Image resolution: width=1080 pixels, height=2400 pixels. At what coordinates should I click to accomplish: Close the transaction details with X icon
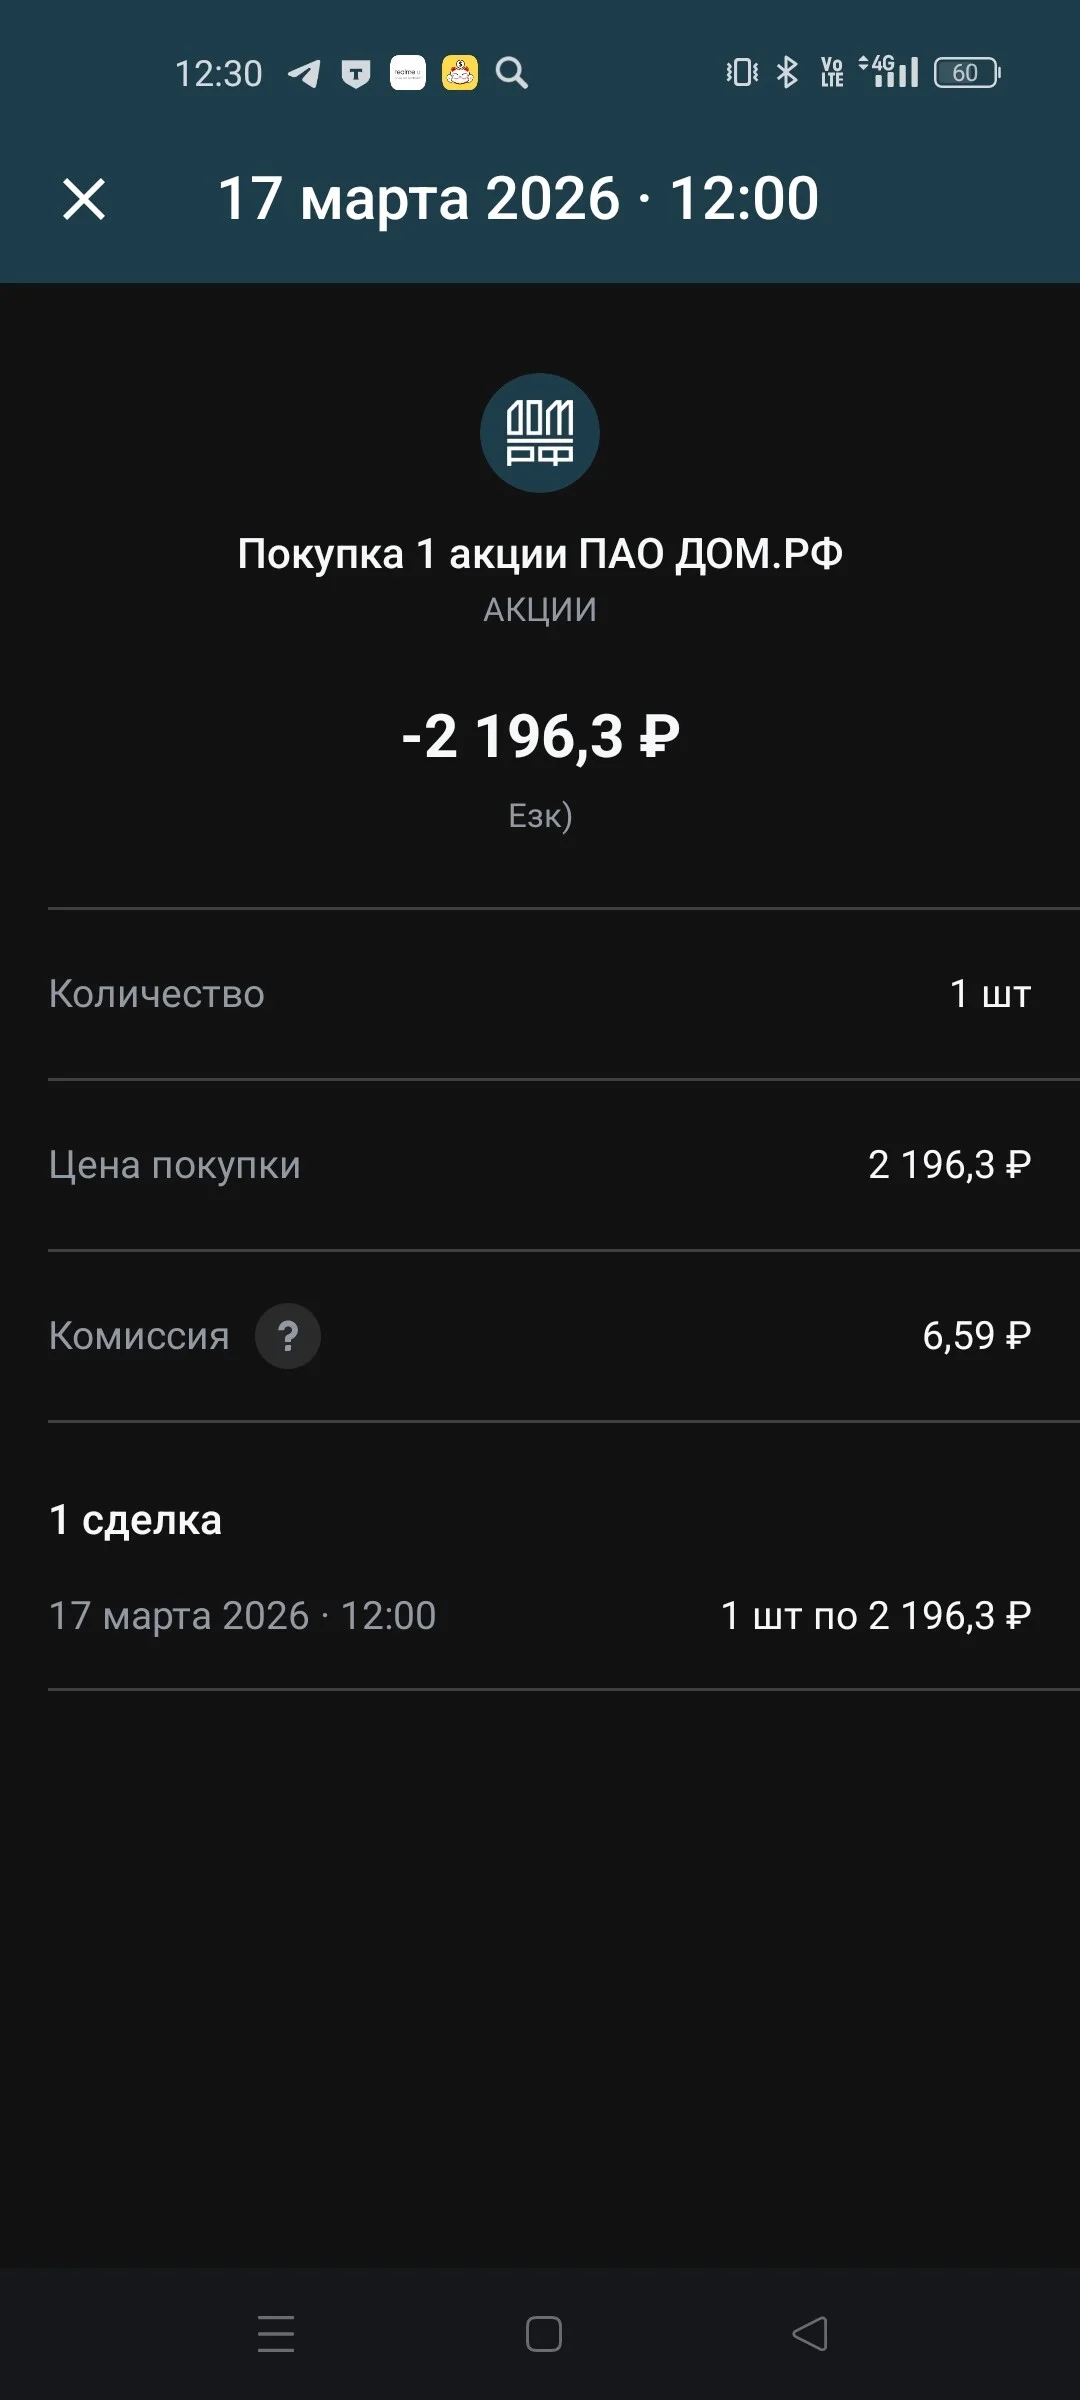[84, 199]
